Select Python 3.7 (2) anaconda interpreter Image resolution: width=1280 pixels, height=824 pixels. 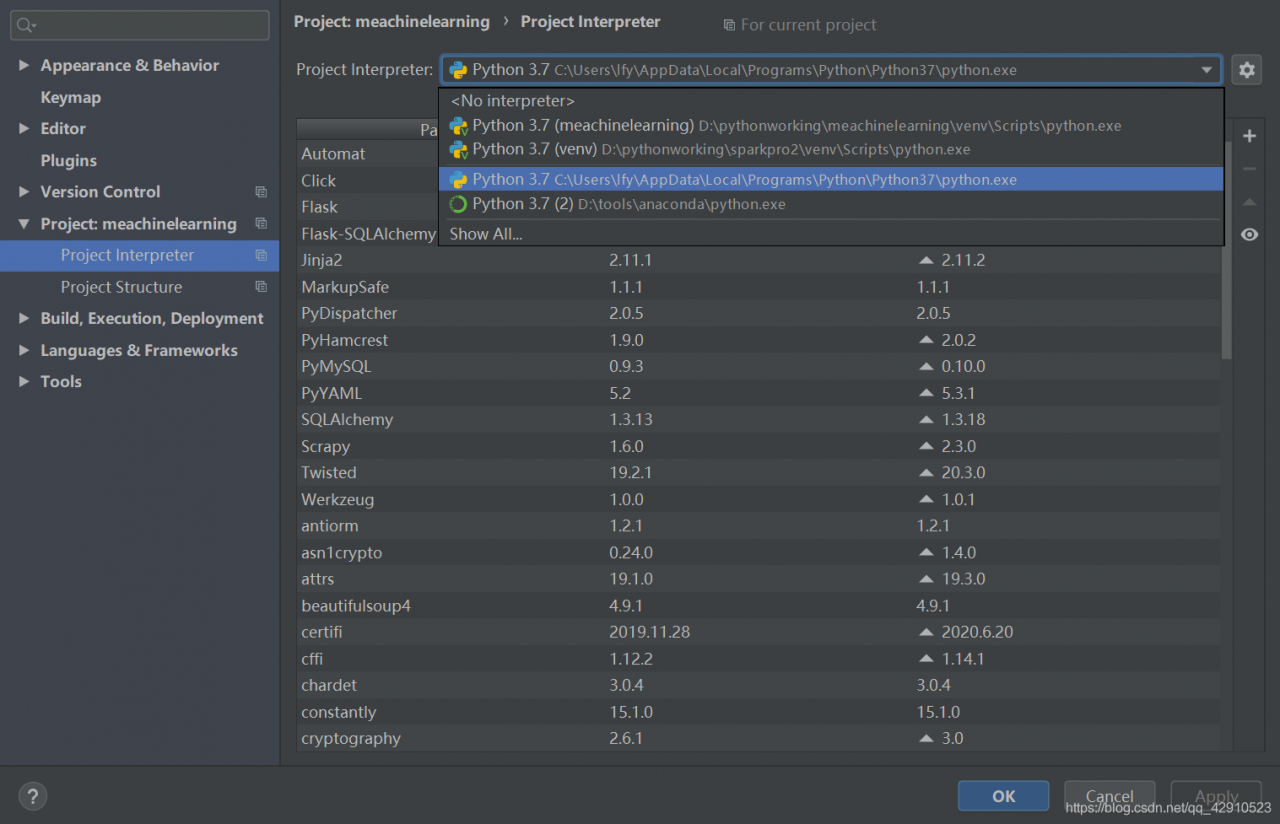tap(831, 204)
